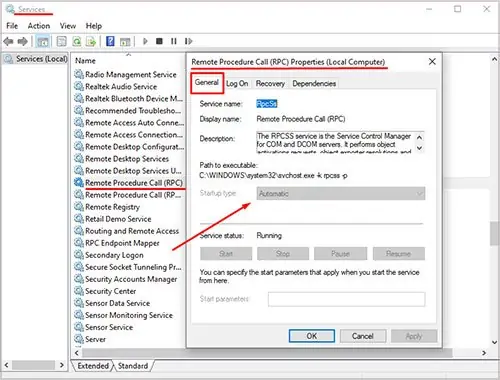Image resolution: width=500 pixels, height=380 pixels.
Task: Click gear icon of Server service
Action: (79, 339)
